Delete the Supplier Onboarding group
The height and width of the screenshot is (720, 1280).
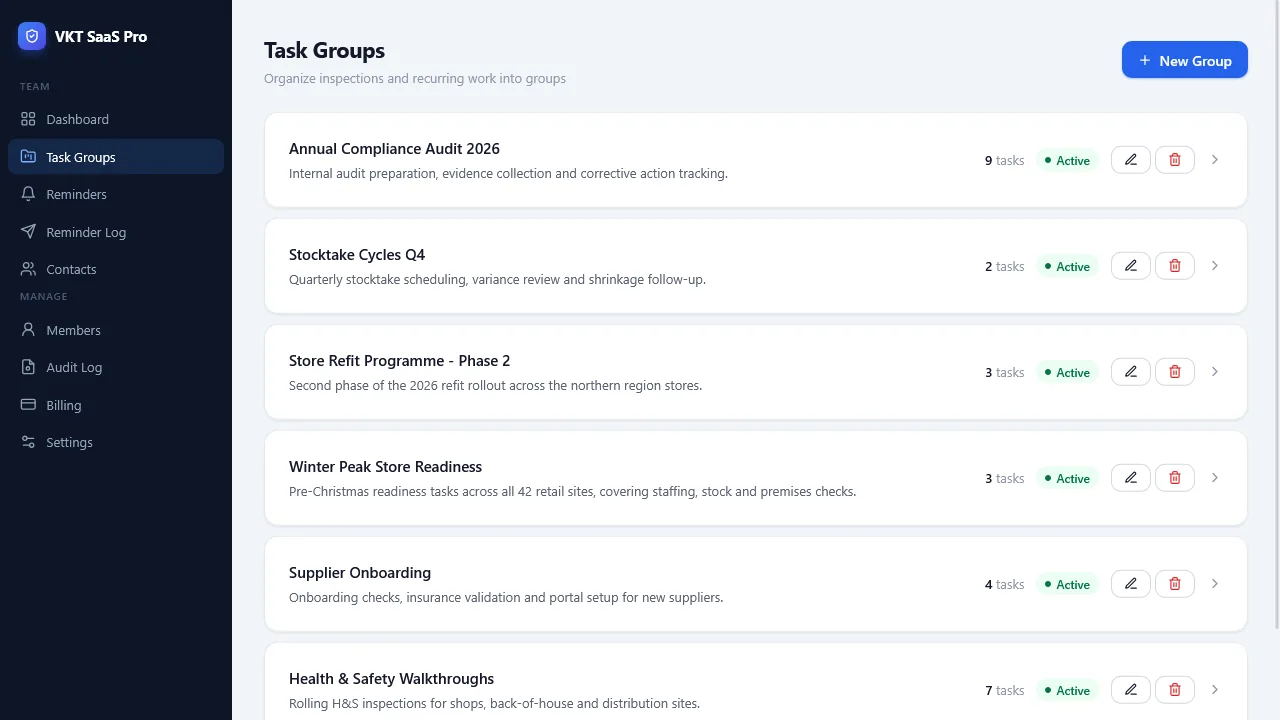(1175, 584)
